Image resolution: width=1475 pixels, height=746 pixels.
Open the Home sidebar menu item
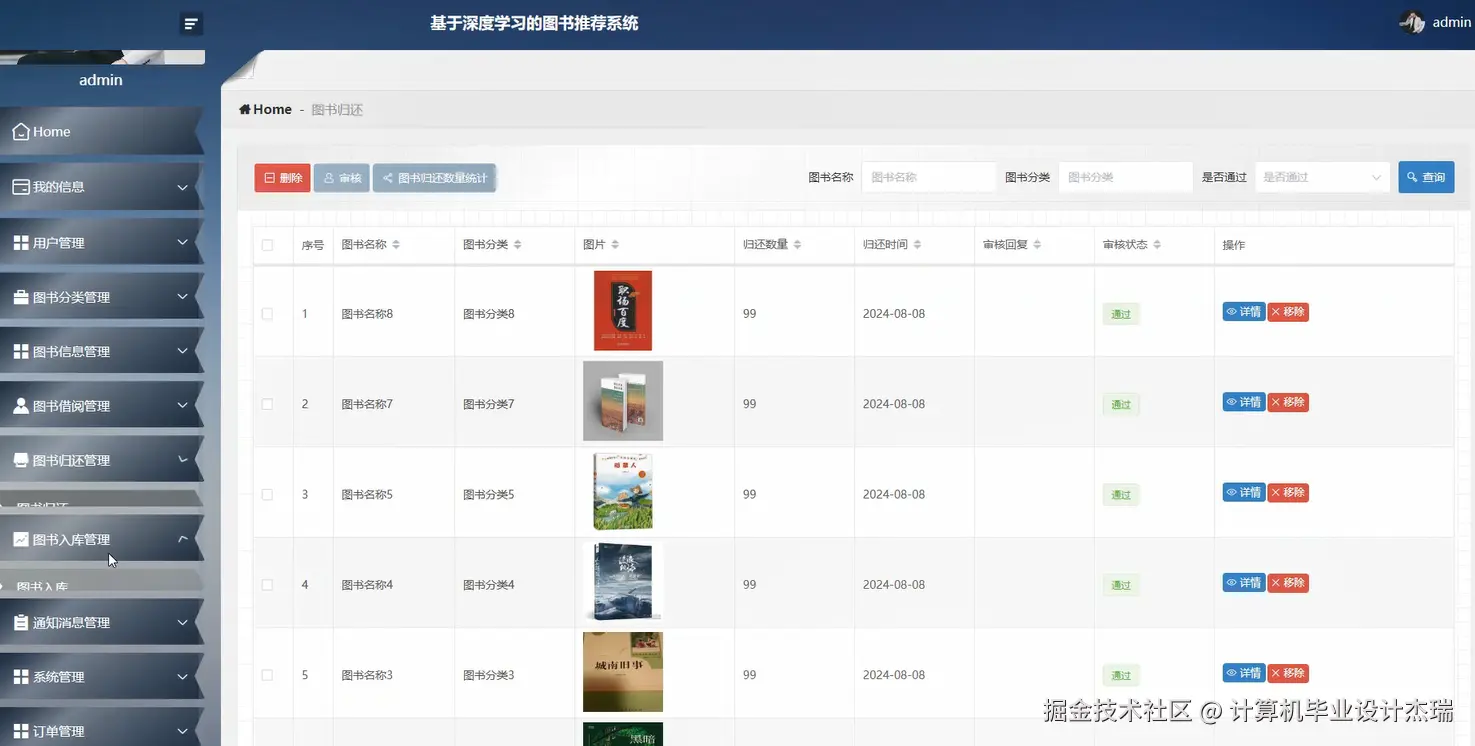pos(100,131)
